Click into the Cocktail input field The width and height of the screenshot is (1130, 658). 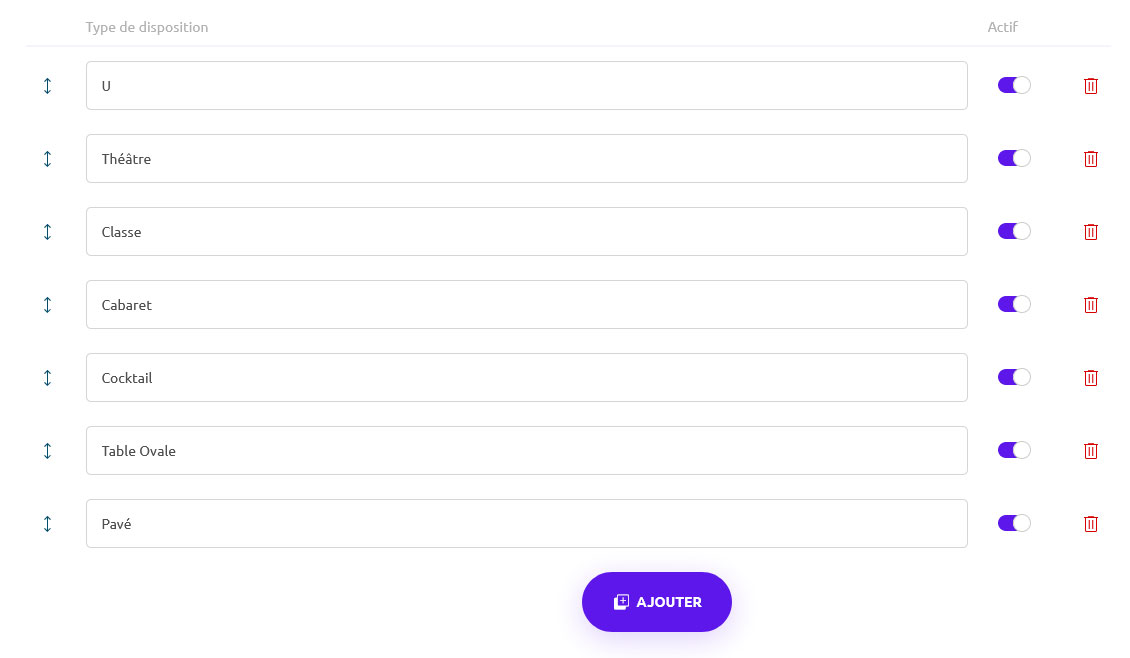pos(526,378)
